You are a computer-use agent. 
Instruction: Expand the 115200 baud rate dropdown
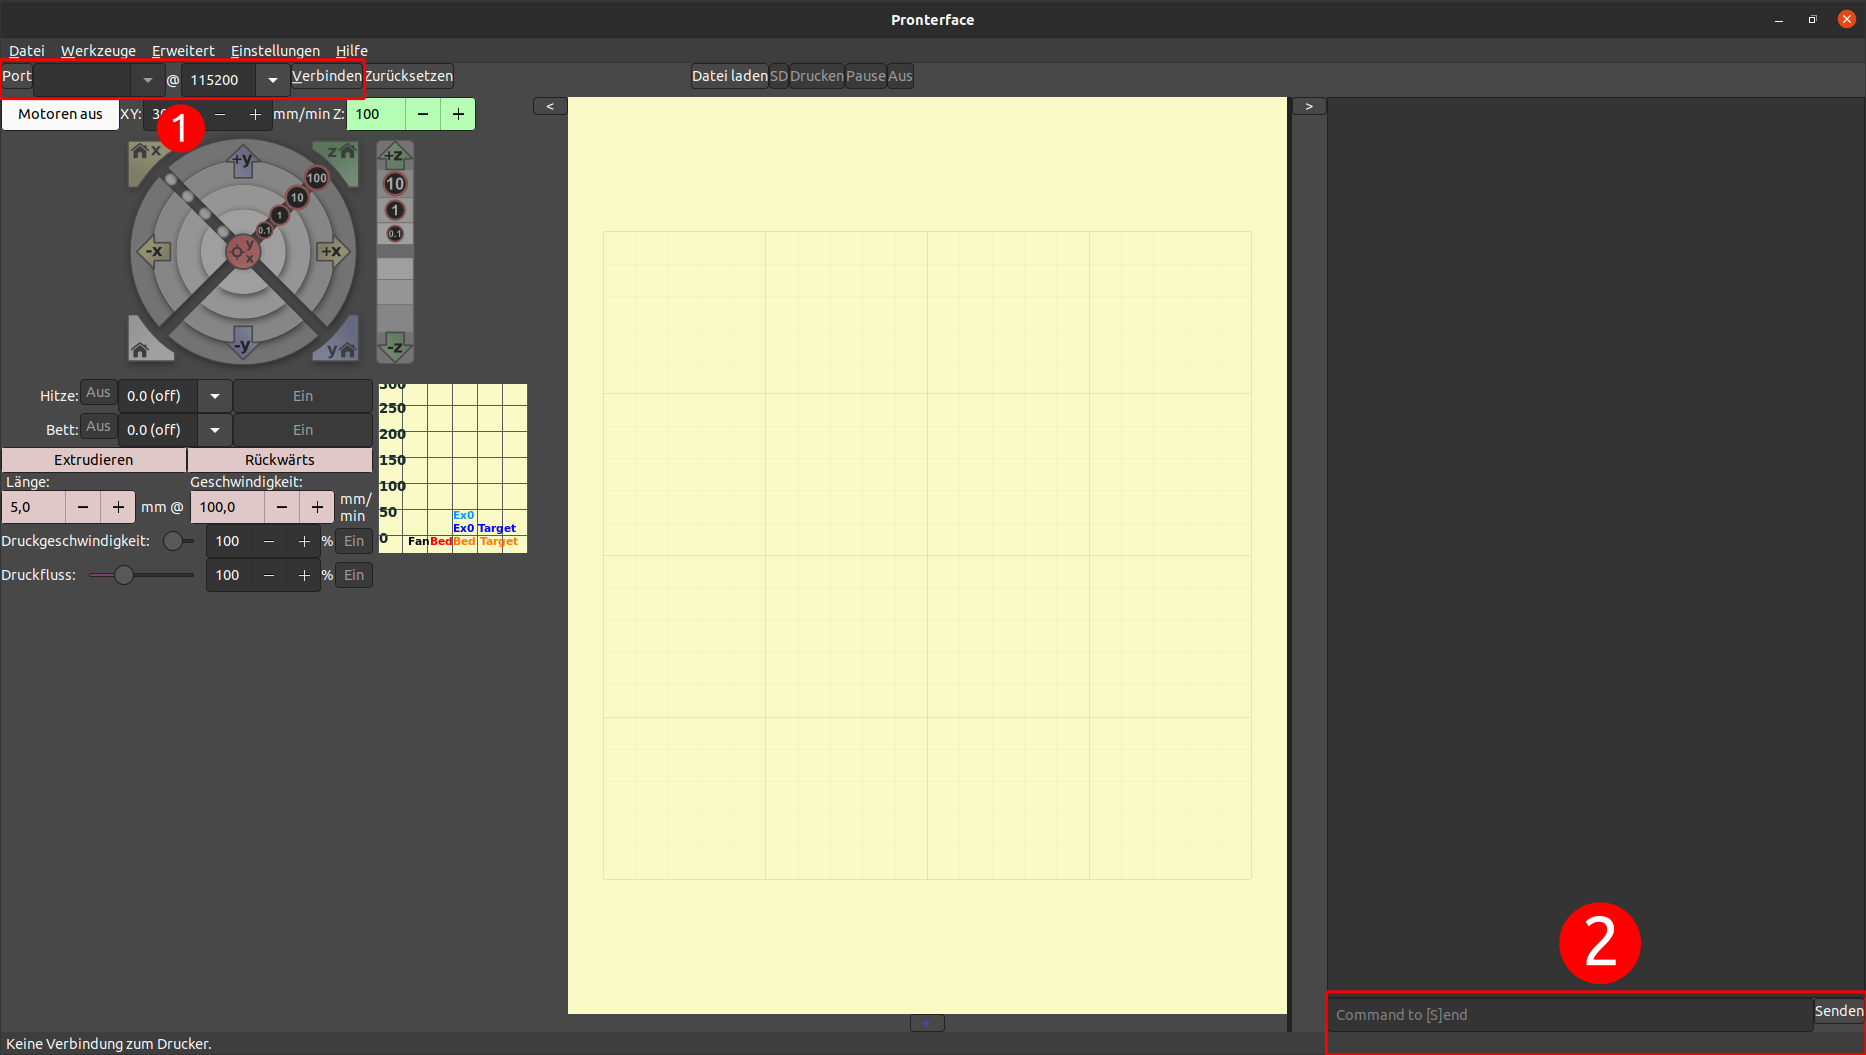272,80
